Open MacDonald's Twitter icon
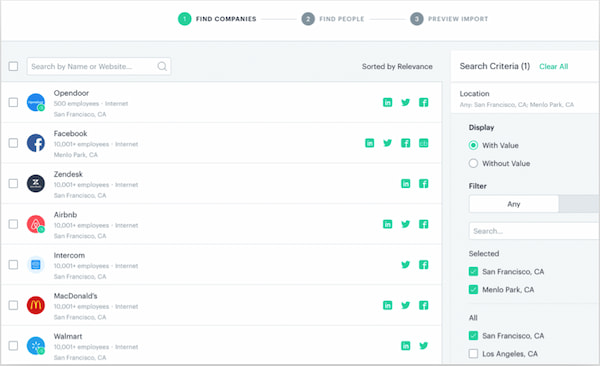Viewport: 600px width, 366px height. coord(405,305)
